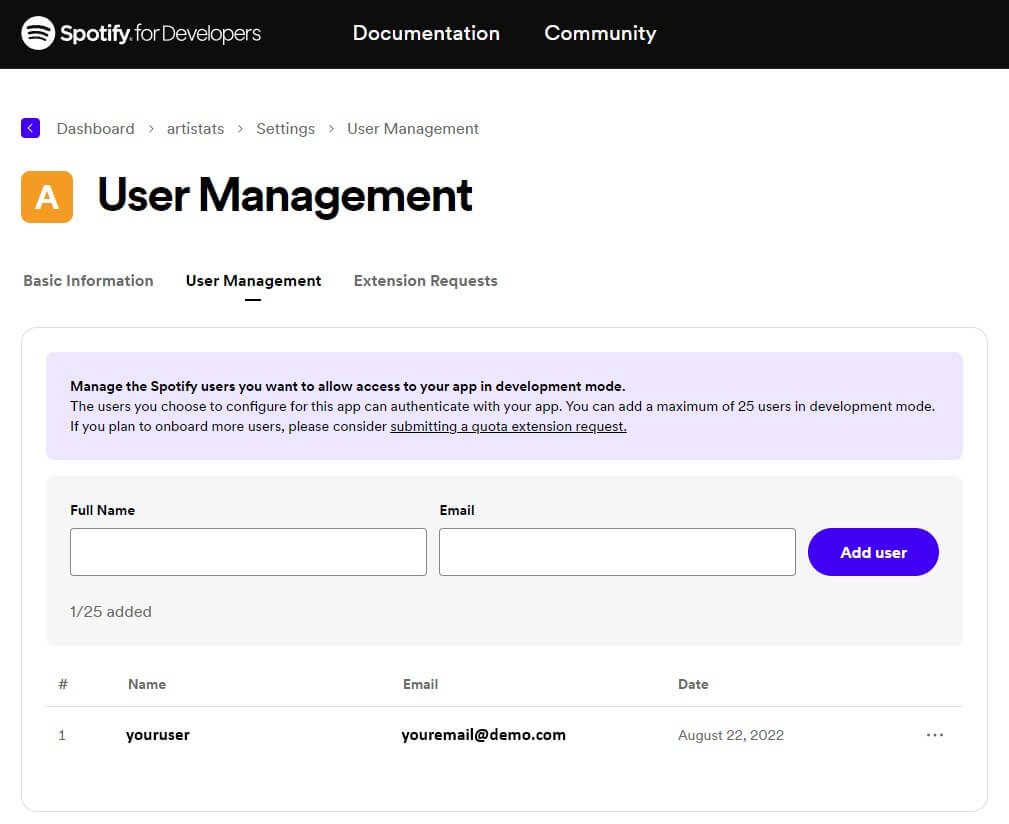Click the Full Name field label

click(x=102, y=510)
